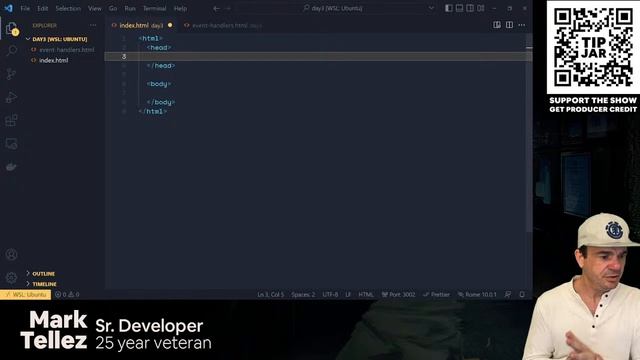Click the VS Code logo in the title bar
This screenshot has width=640, height=360.
(x=8, y=8)
